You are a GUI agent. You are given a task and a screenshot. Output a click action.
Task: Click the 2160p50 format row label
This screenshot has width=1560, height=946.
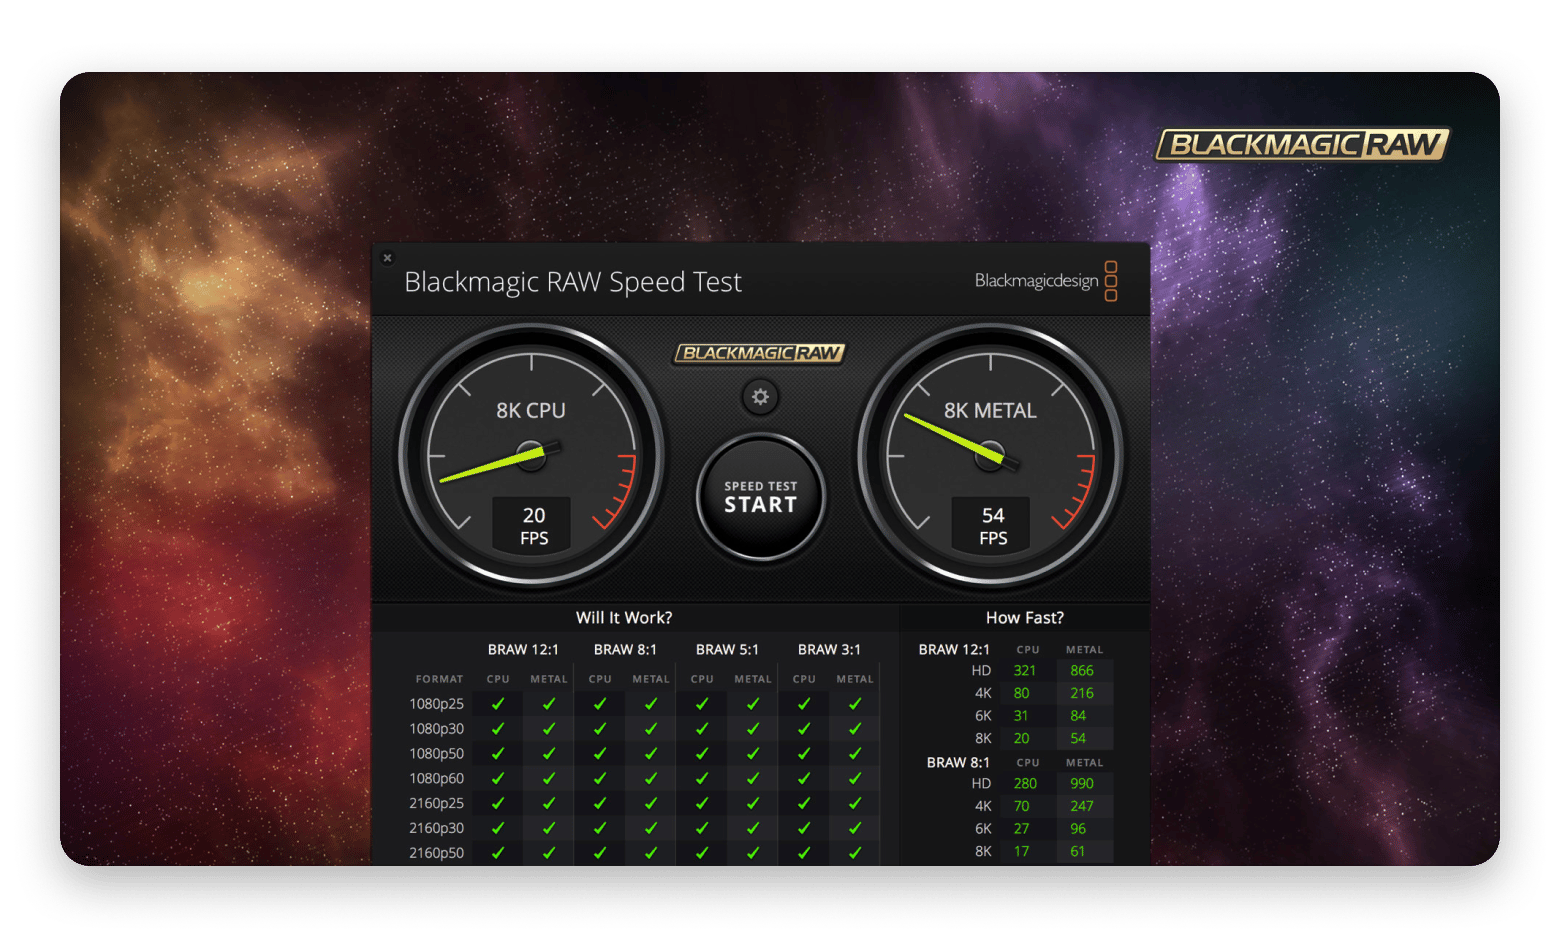(436, 853)
